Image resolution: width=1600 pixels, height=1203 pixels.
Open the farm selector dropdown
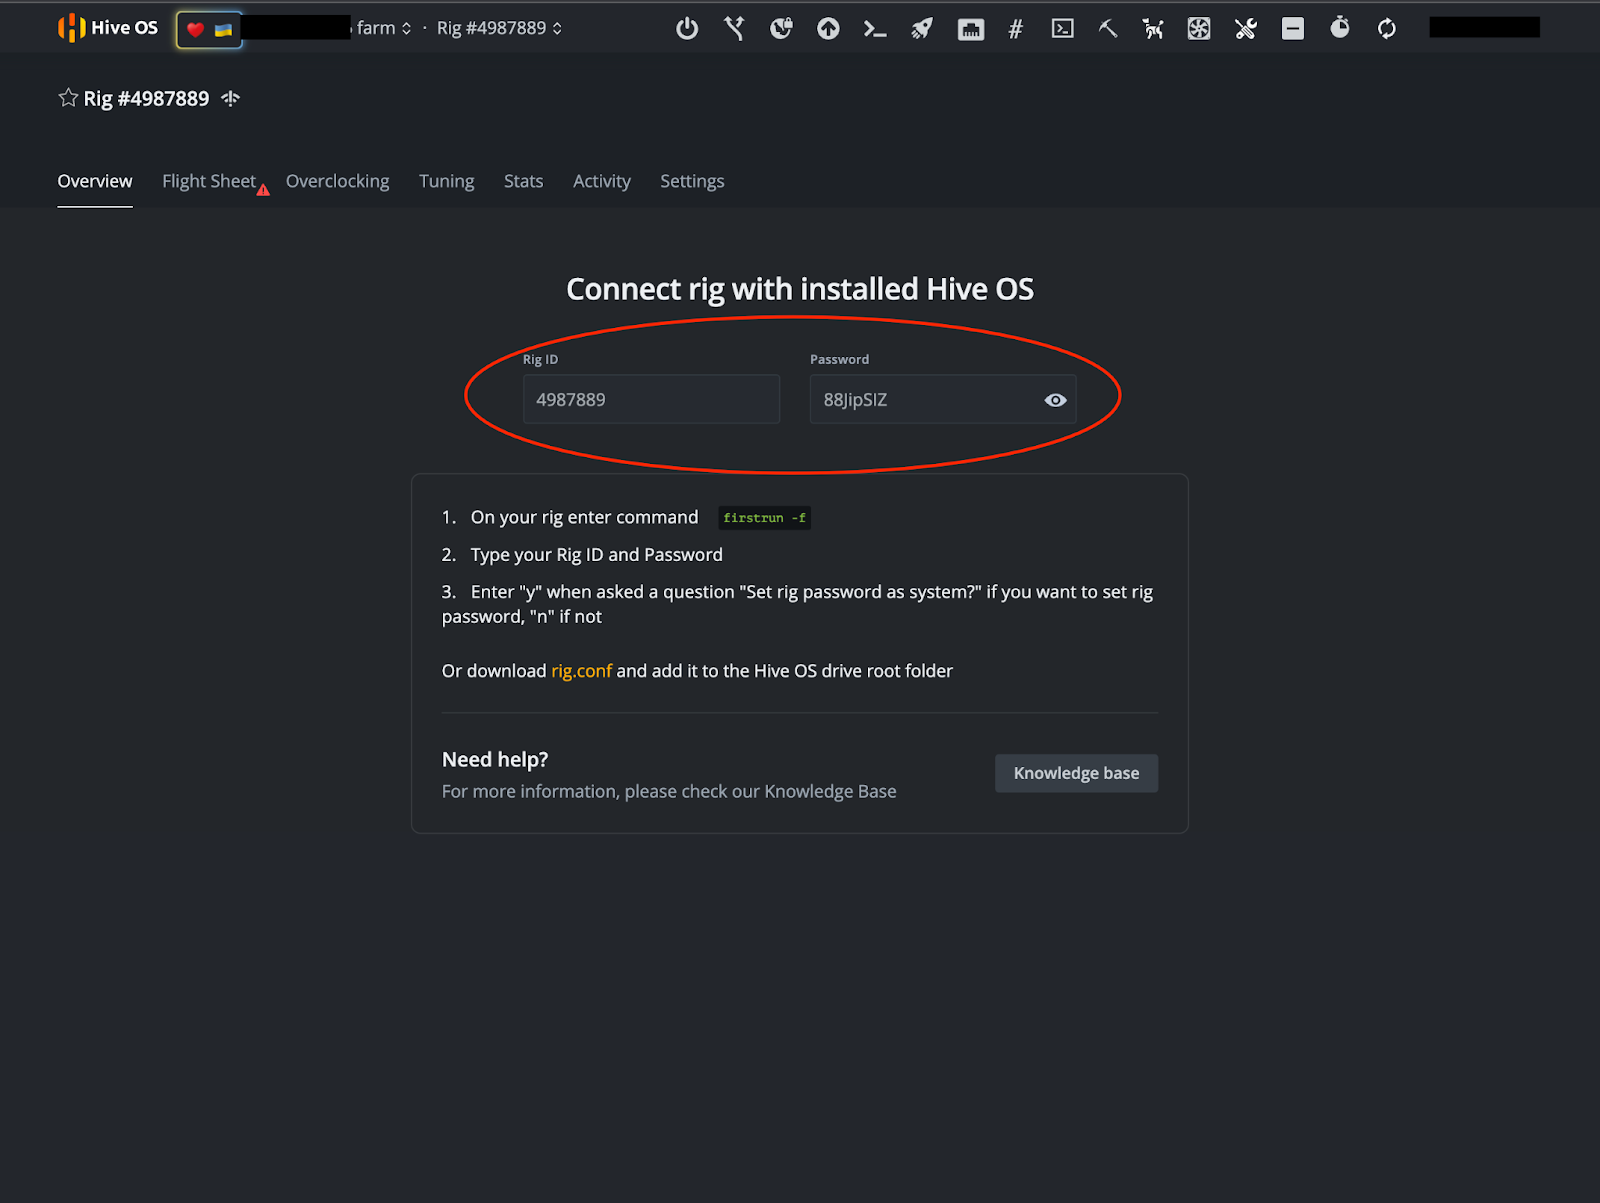(384, 28)
